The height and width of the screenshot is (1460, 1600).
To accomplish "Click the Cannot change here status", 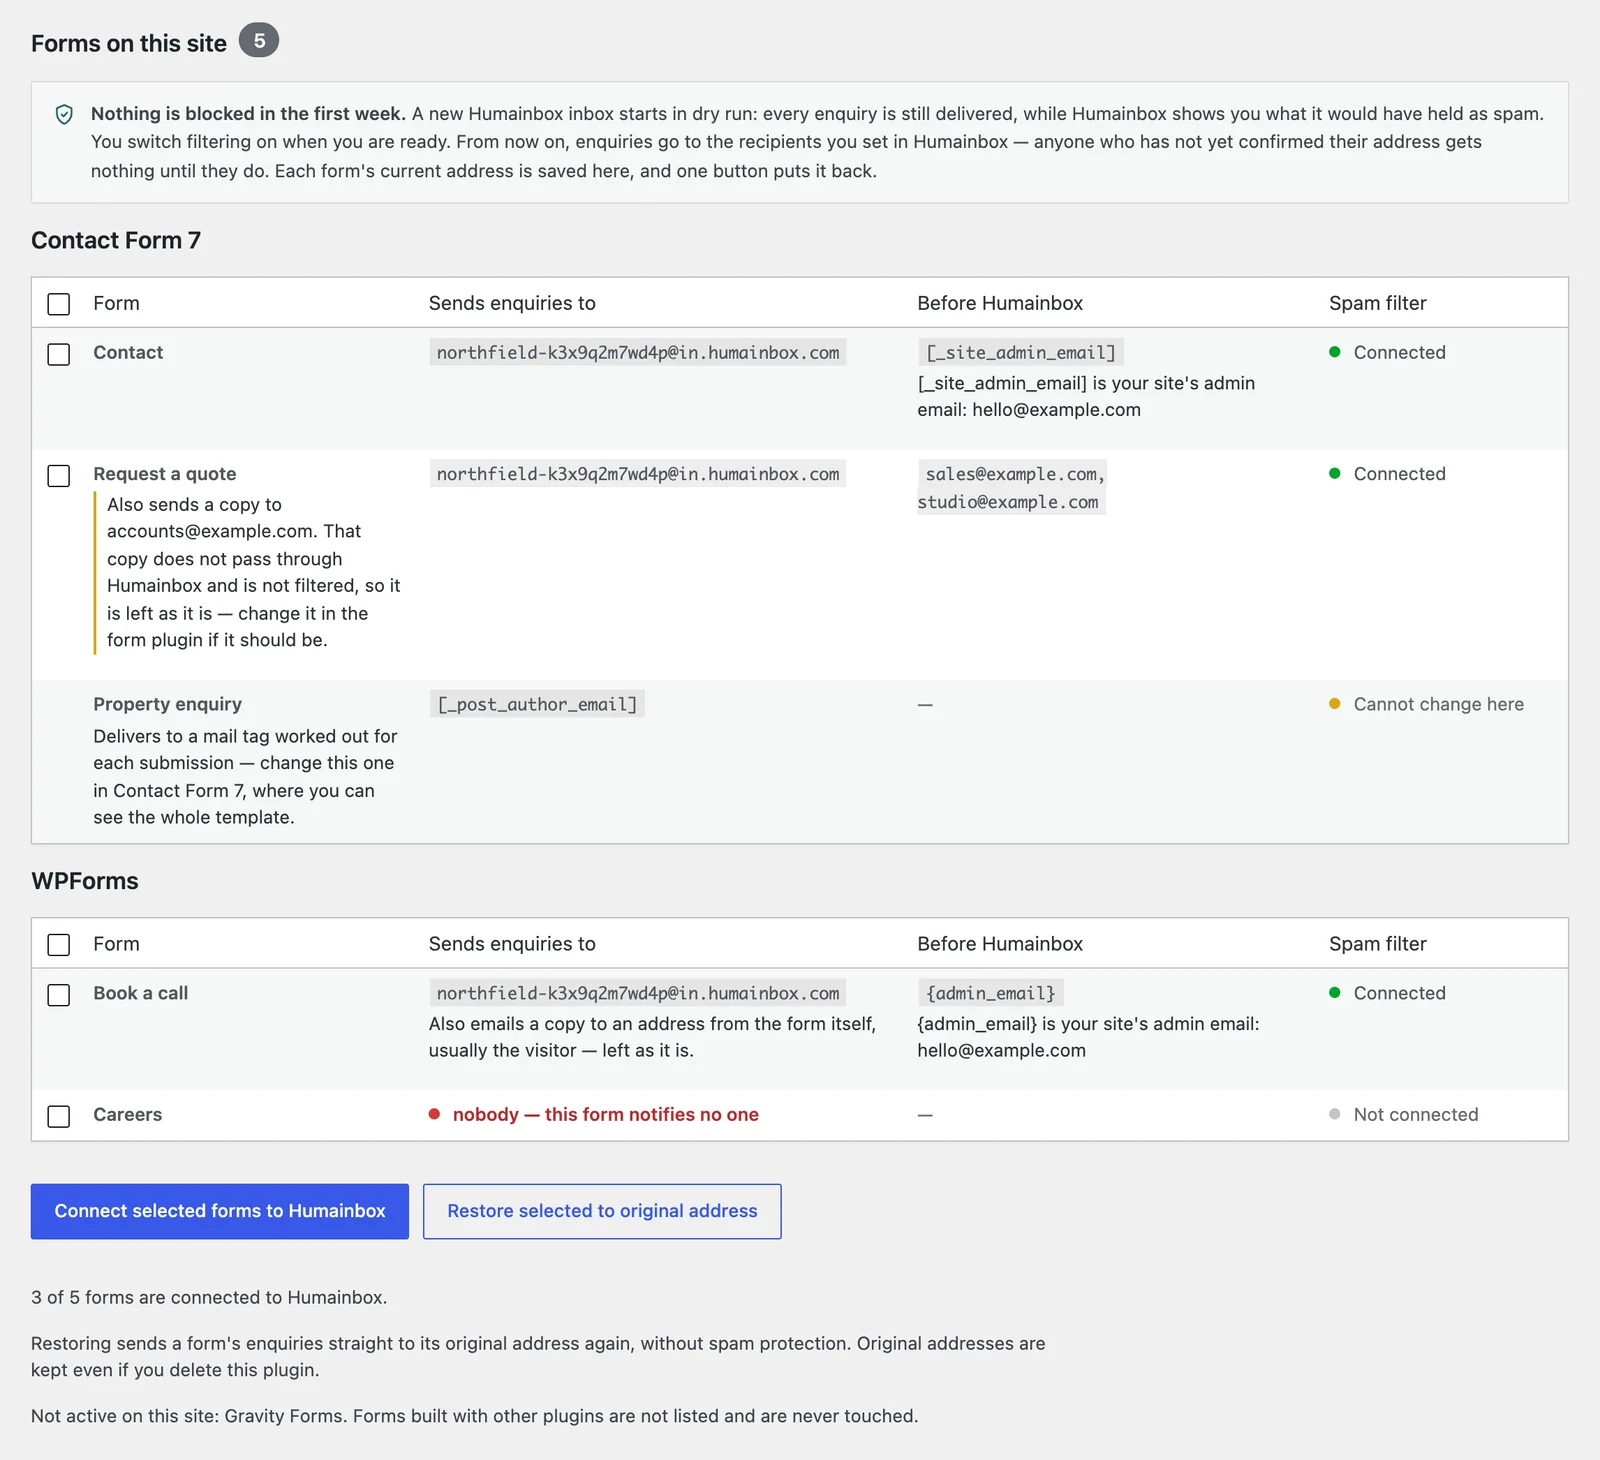I will pyautogui.click(x=1426, y=704).
